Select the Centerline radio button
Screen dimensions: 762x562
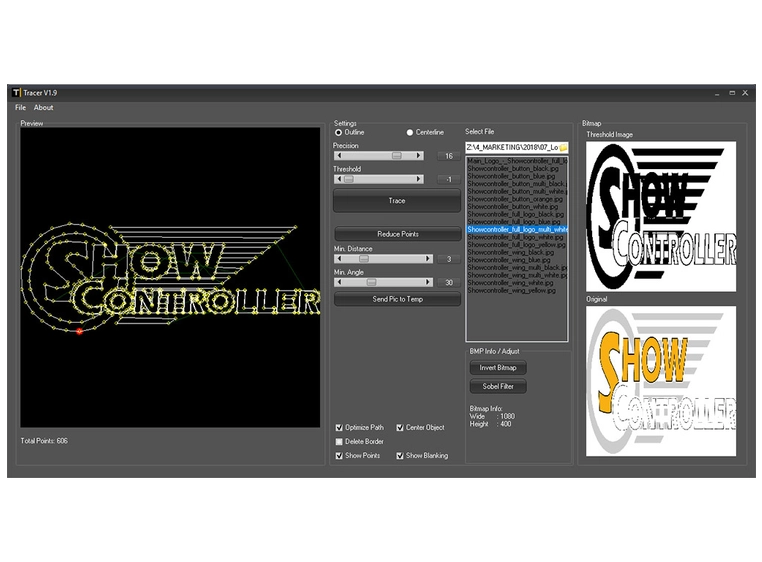[410, 132]
